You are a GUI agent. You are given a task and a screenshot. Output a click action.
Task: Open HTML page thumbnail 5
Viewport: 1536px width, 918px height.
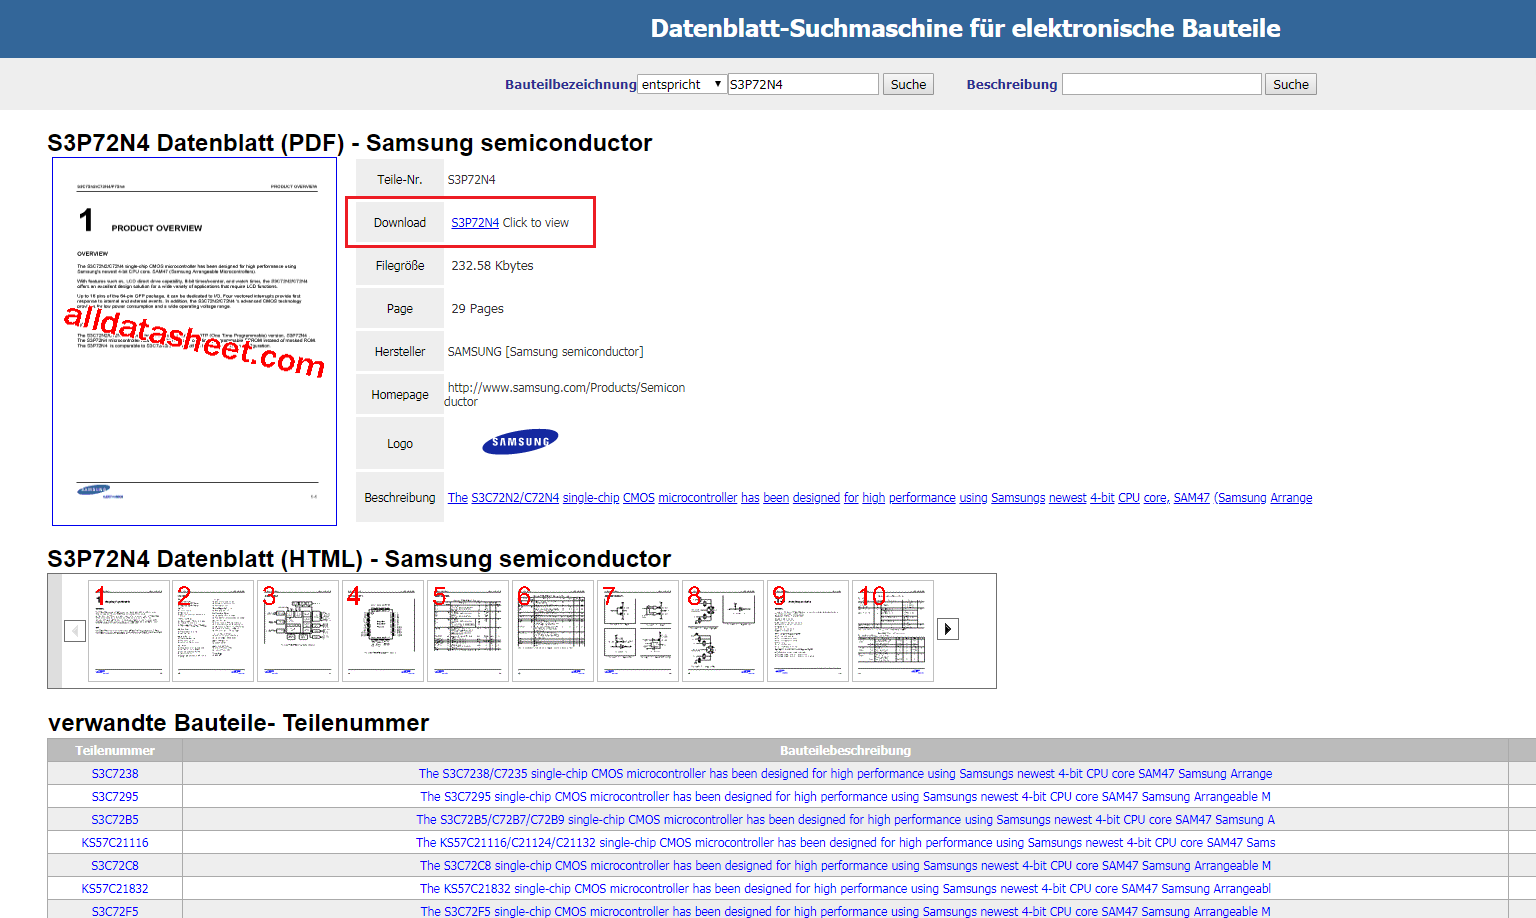(x=468, y=631)
